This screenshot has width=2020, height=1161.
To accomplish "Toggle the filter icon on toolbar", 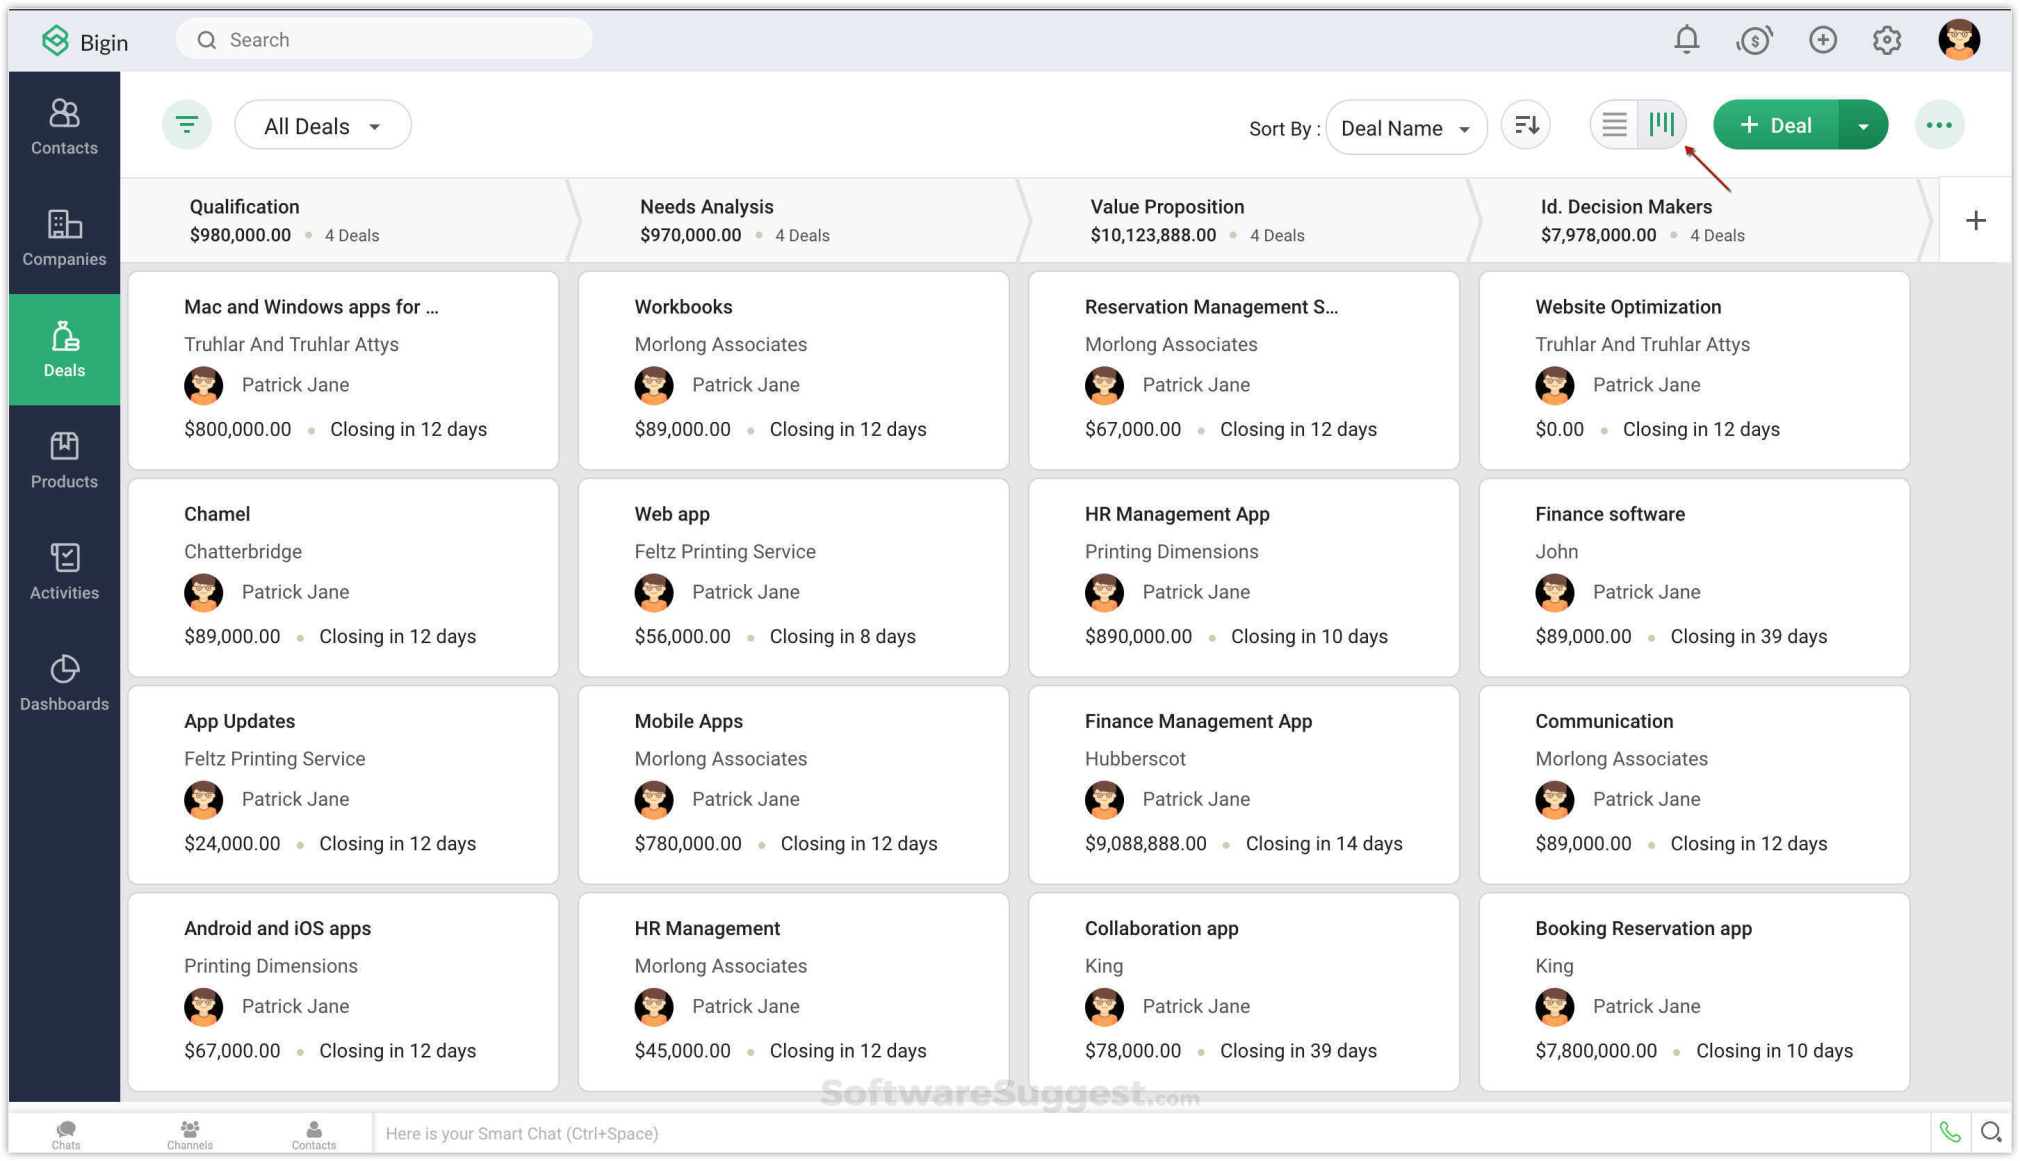I will point(187,125).
